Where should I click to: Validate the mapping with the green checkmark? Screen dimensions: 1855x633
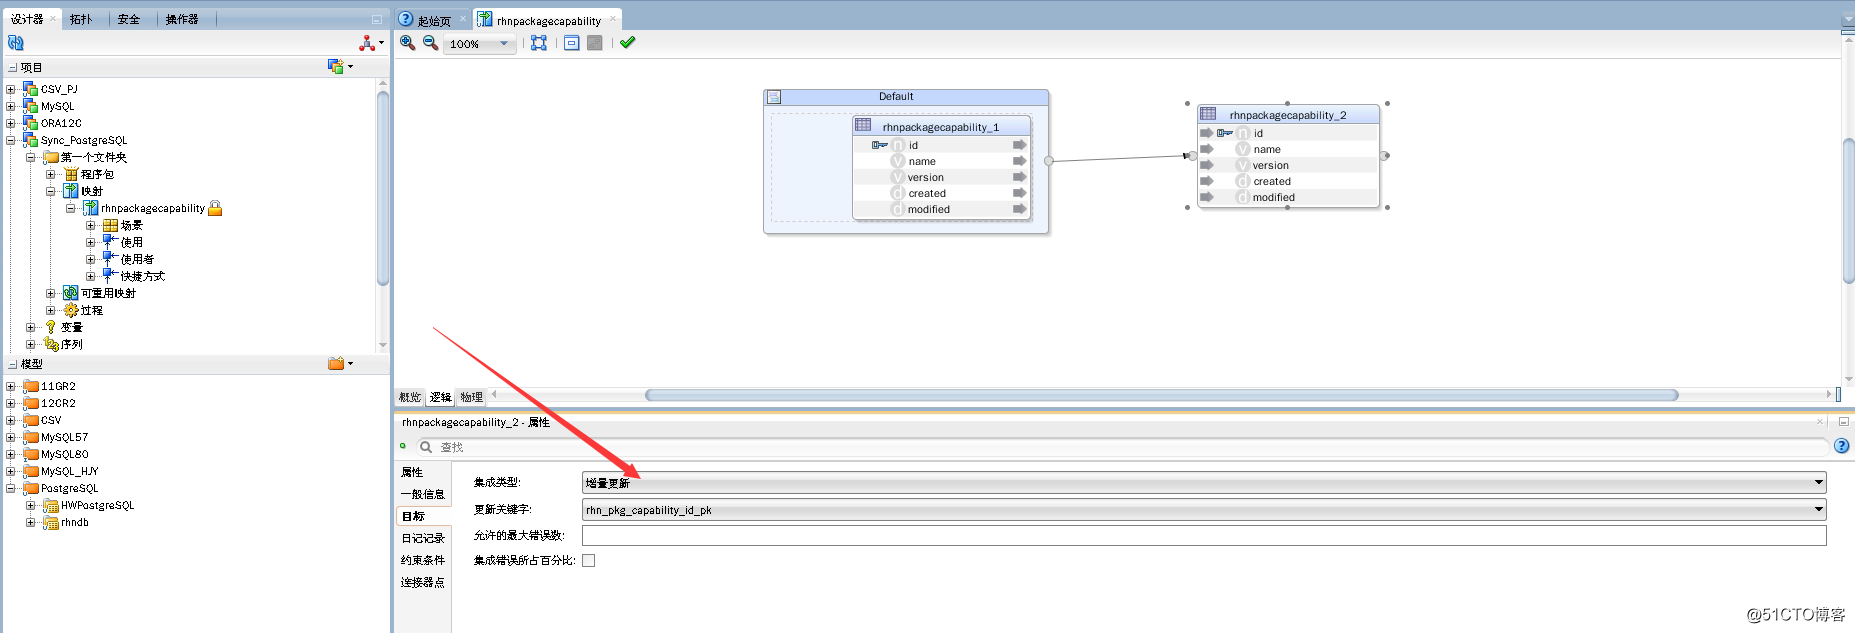[x=627, y=42]
